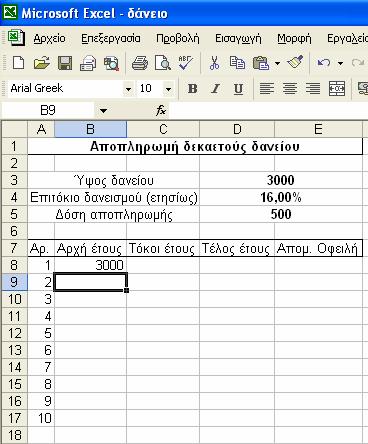Screen dimensions: 368x444
Task: Click the Select All corner button
Action: [x=14, y=129]
